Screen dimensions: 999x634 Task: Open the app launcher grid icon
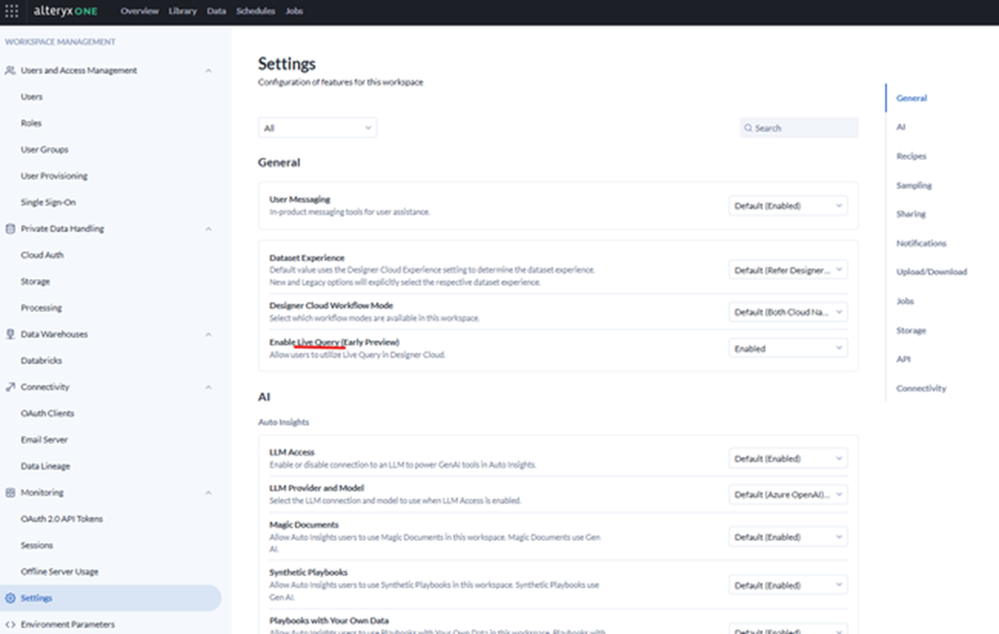coord(11,11)
